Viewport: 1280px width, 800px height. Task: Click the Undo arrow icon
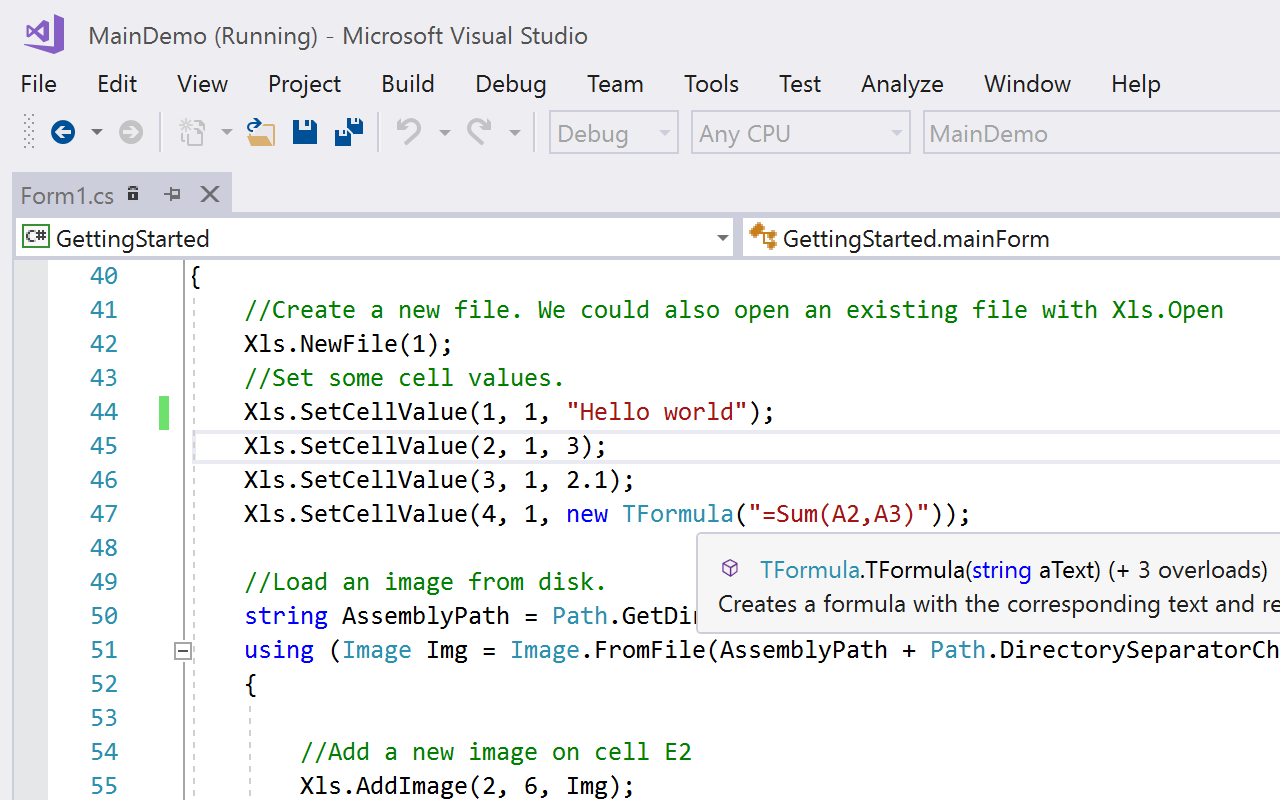coord(409,132)
